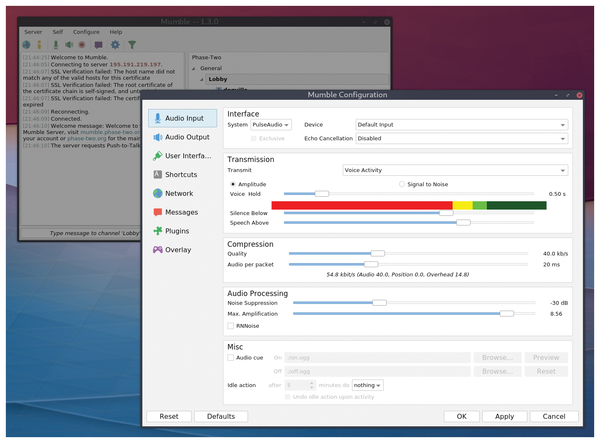Image resolution: width=600 pixels, height=443 pixels.
Task: Open the Overlay settings page
Action: tap(183, 249)
